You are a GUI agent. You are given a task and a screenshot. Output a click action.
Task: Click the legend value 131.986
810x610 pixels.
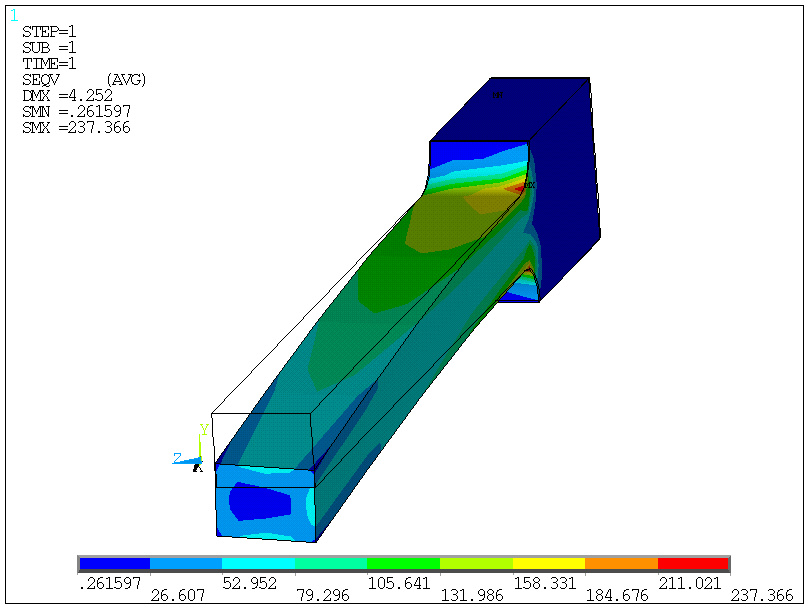[472, 596]
